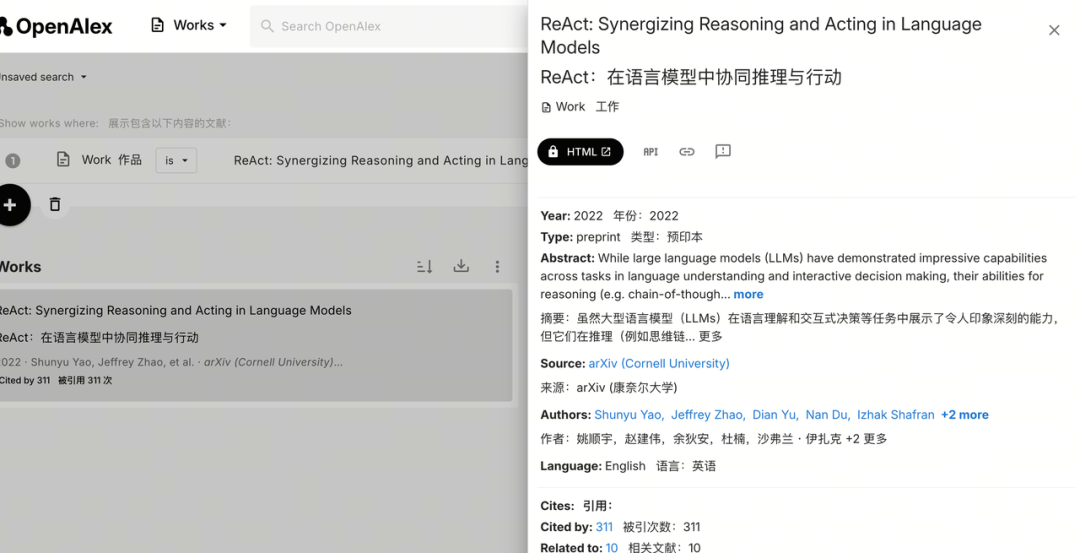Expand the abstract with 'more' link
Viewport: 1080px width, 553px height.
(748, 294)
